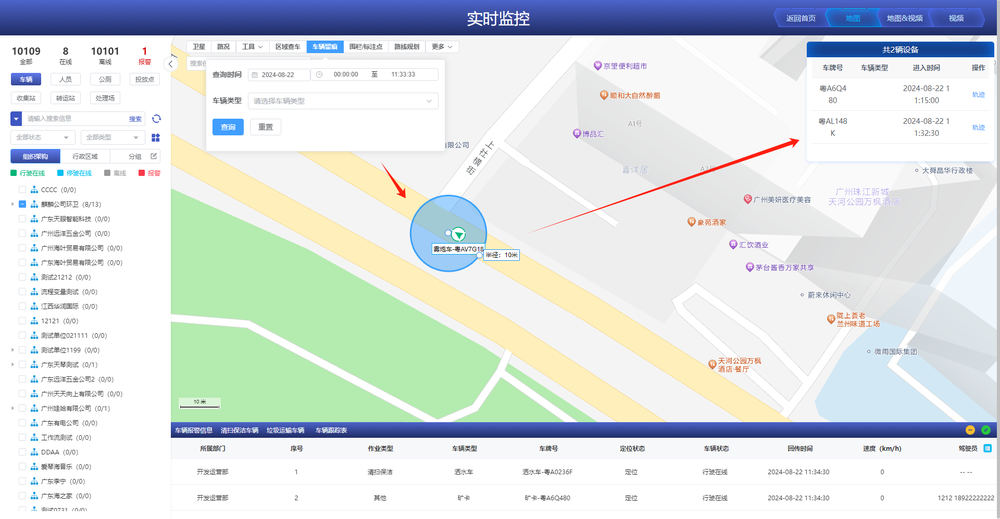Open the 全部类型 type dropdown

[113, 138]
